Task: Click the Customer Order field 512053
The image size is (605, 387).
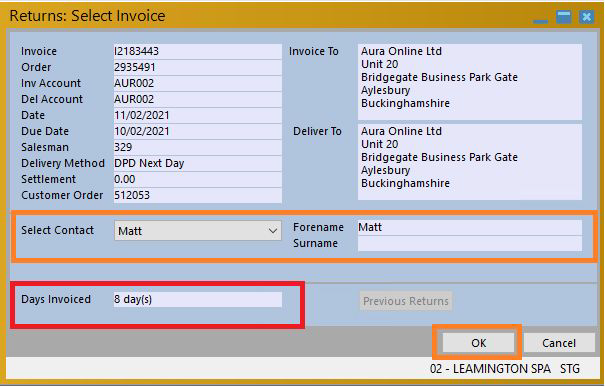Action: [x=198, y=196]
